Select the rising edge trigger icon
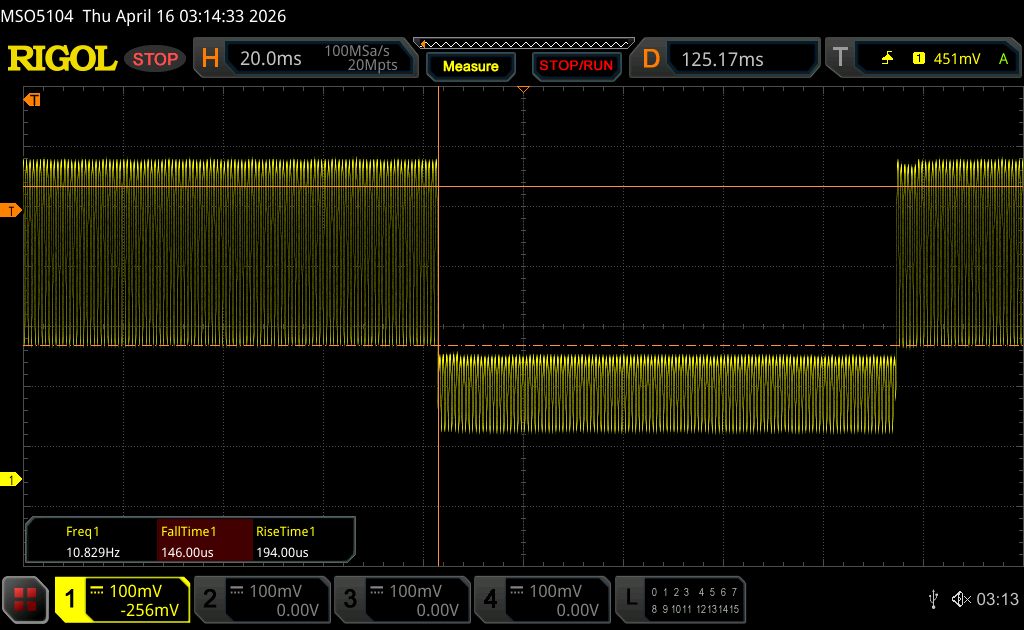This screenshot has height=630, width=1024. pos(887,59)
